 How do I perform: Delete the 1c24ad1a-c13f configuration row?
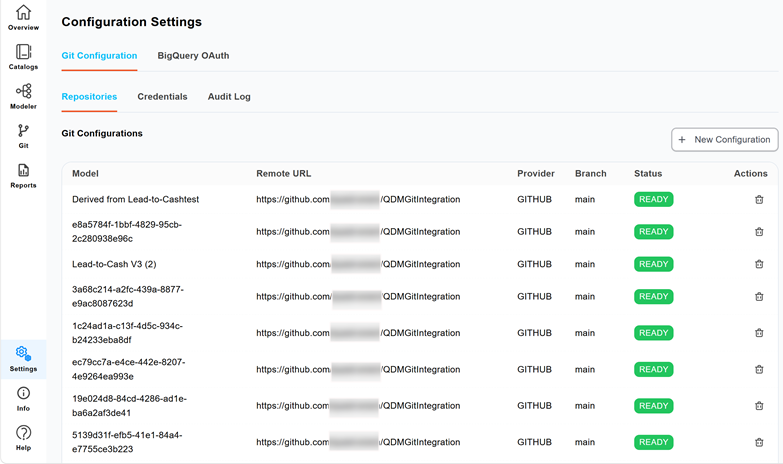[759, 333]
